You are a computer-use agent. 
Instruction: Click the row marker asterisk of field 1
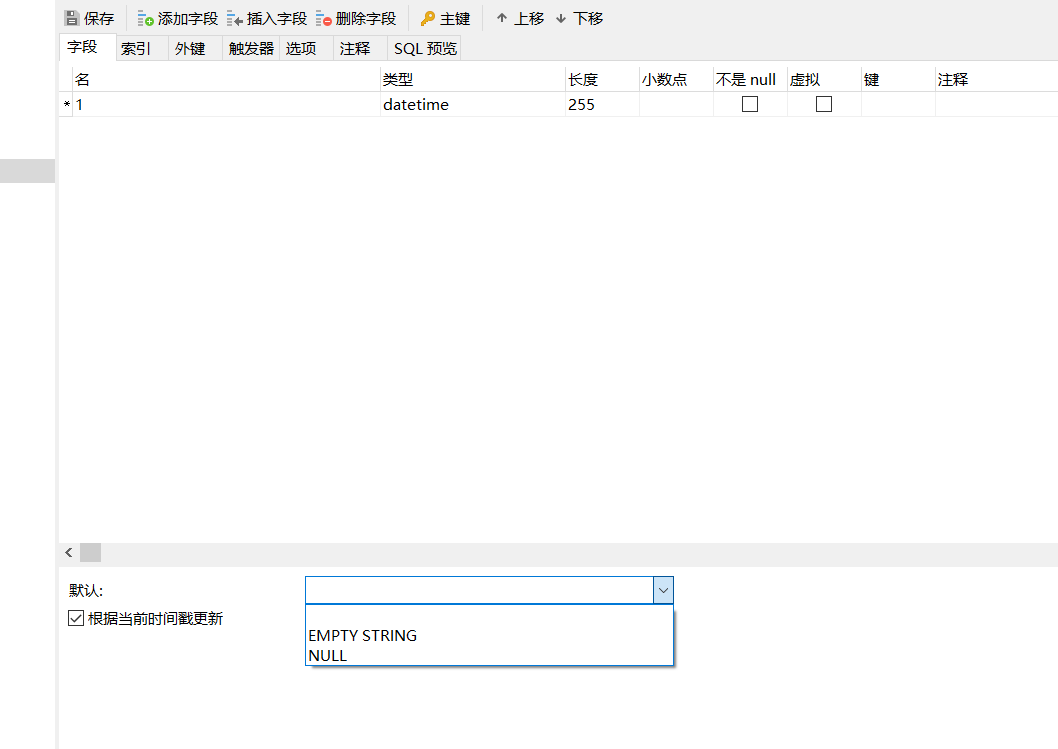[66, 105]
